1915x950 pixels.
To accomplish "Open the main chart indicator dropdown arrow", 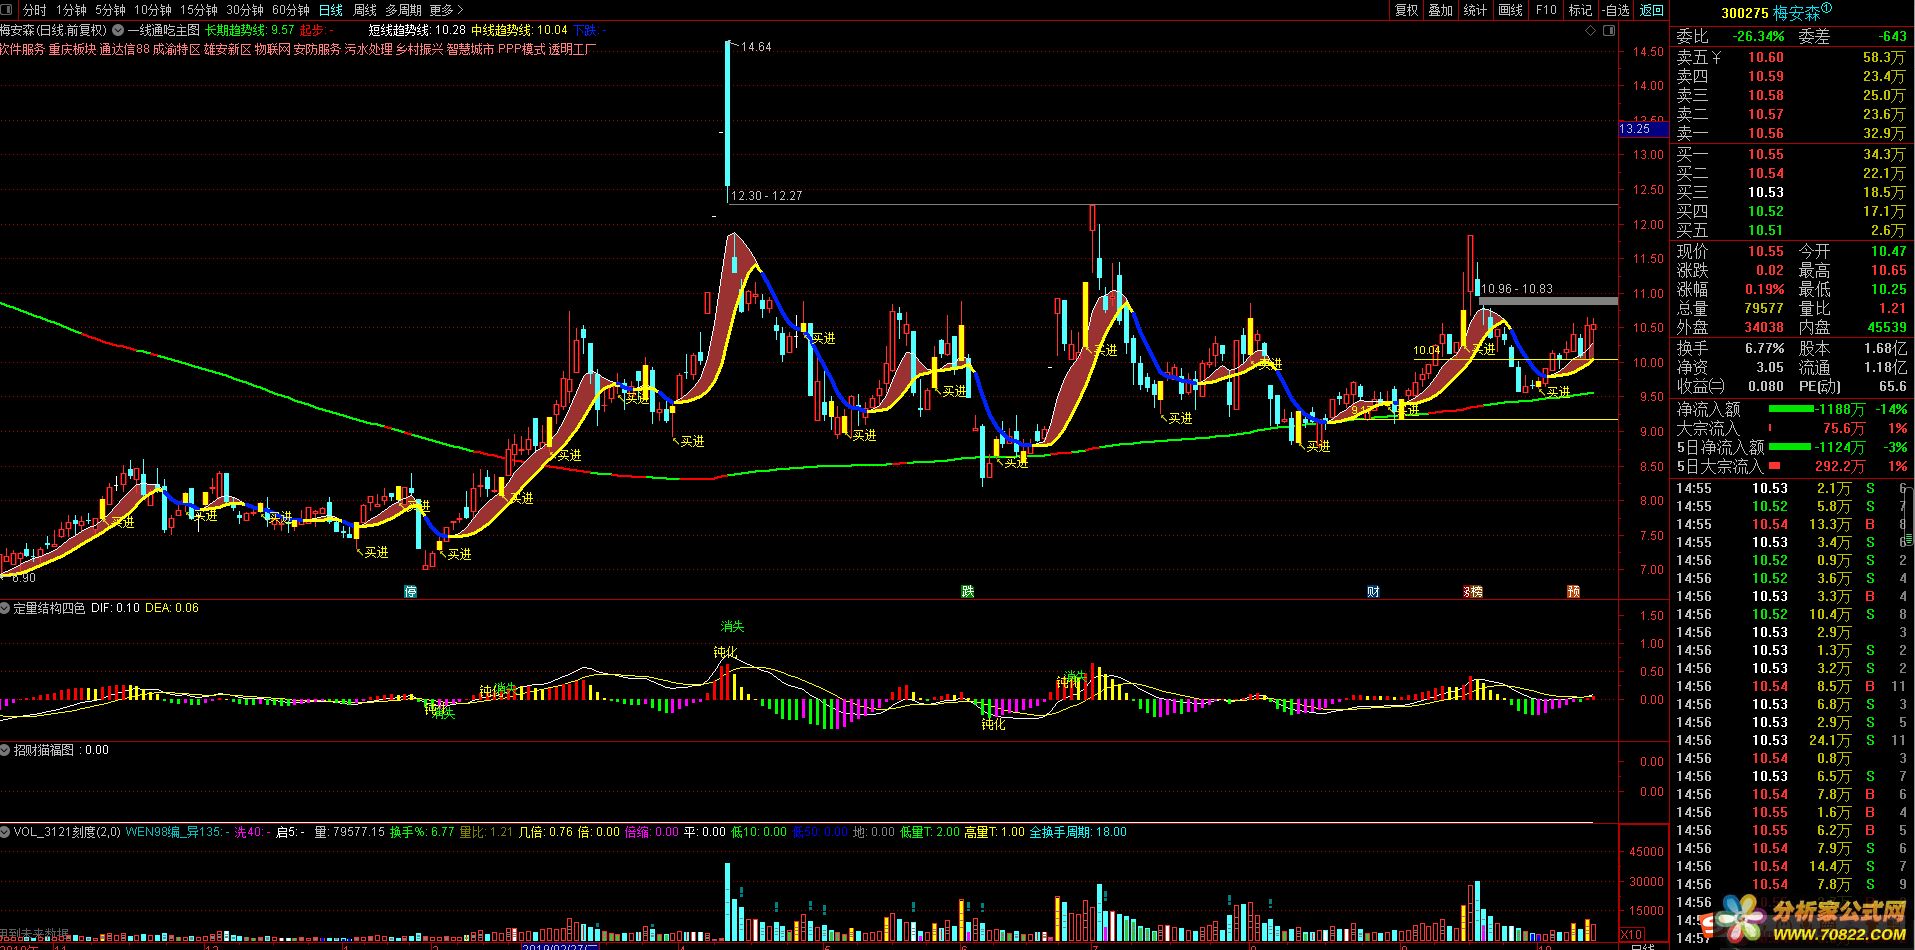I will (119, 30).
